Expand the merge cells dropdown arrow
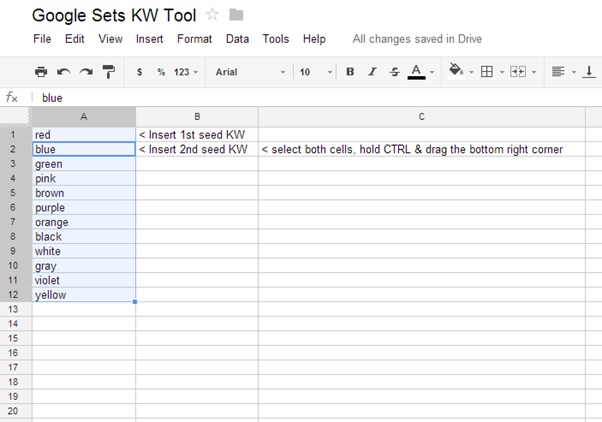 (534, 72)
